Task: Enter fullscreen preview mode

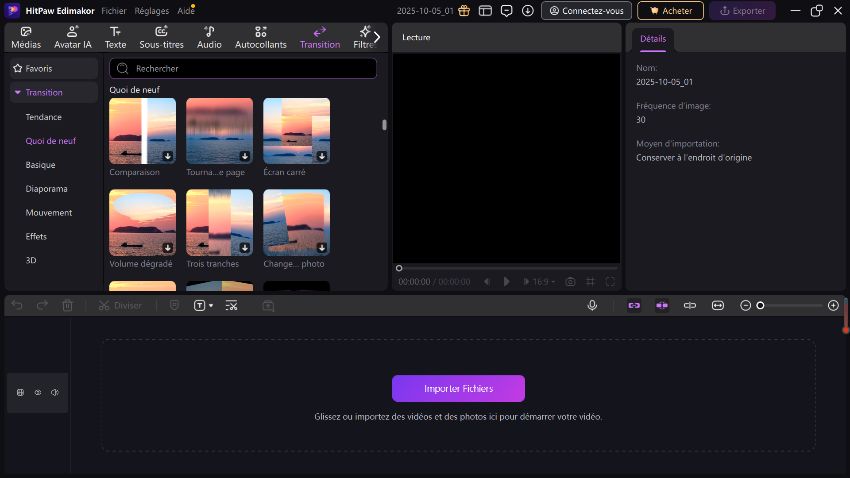Action: (x=610, y=282)
